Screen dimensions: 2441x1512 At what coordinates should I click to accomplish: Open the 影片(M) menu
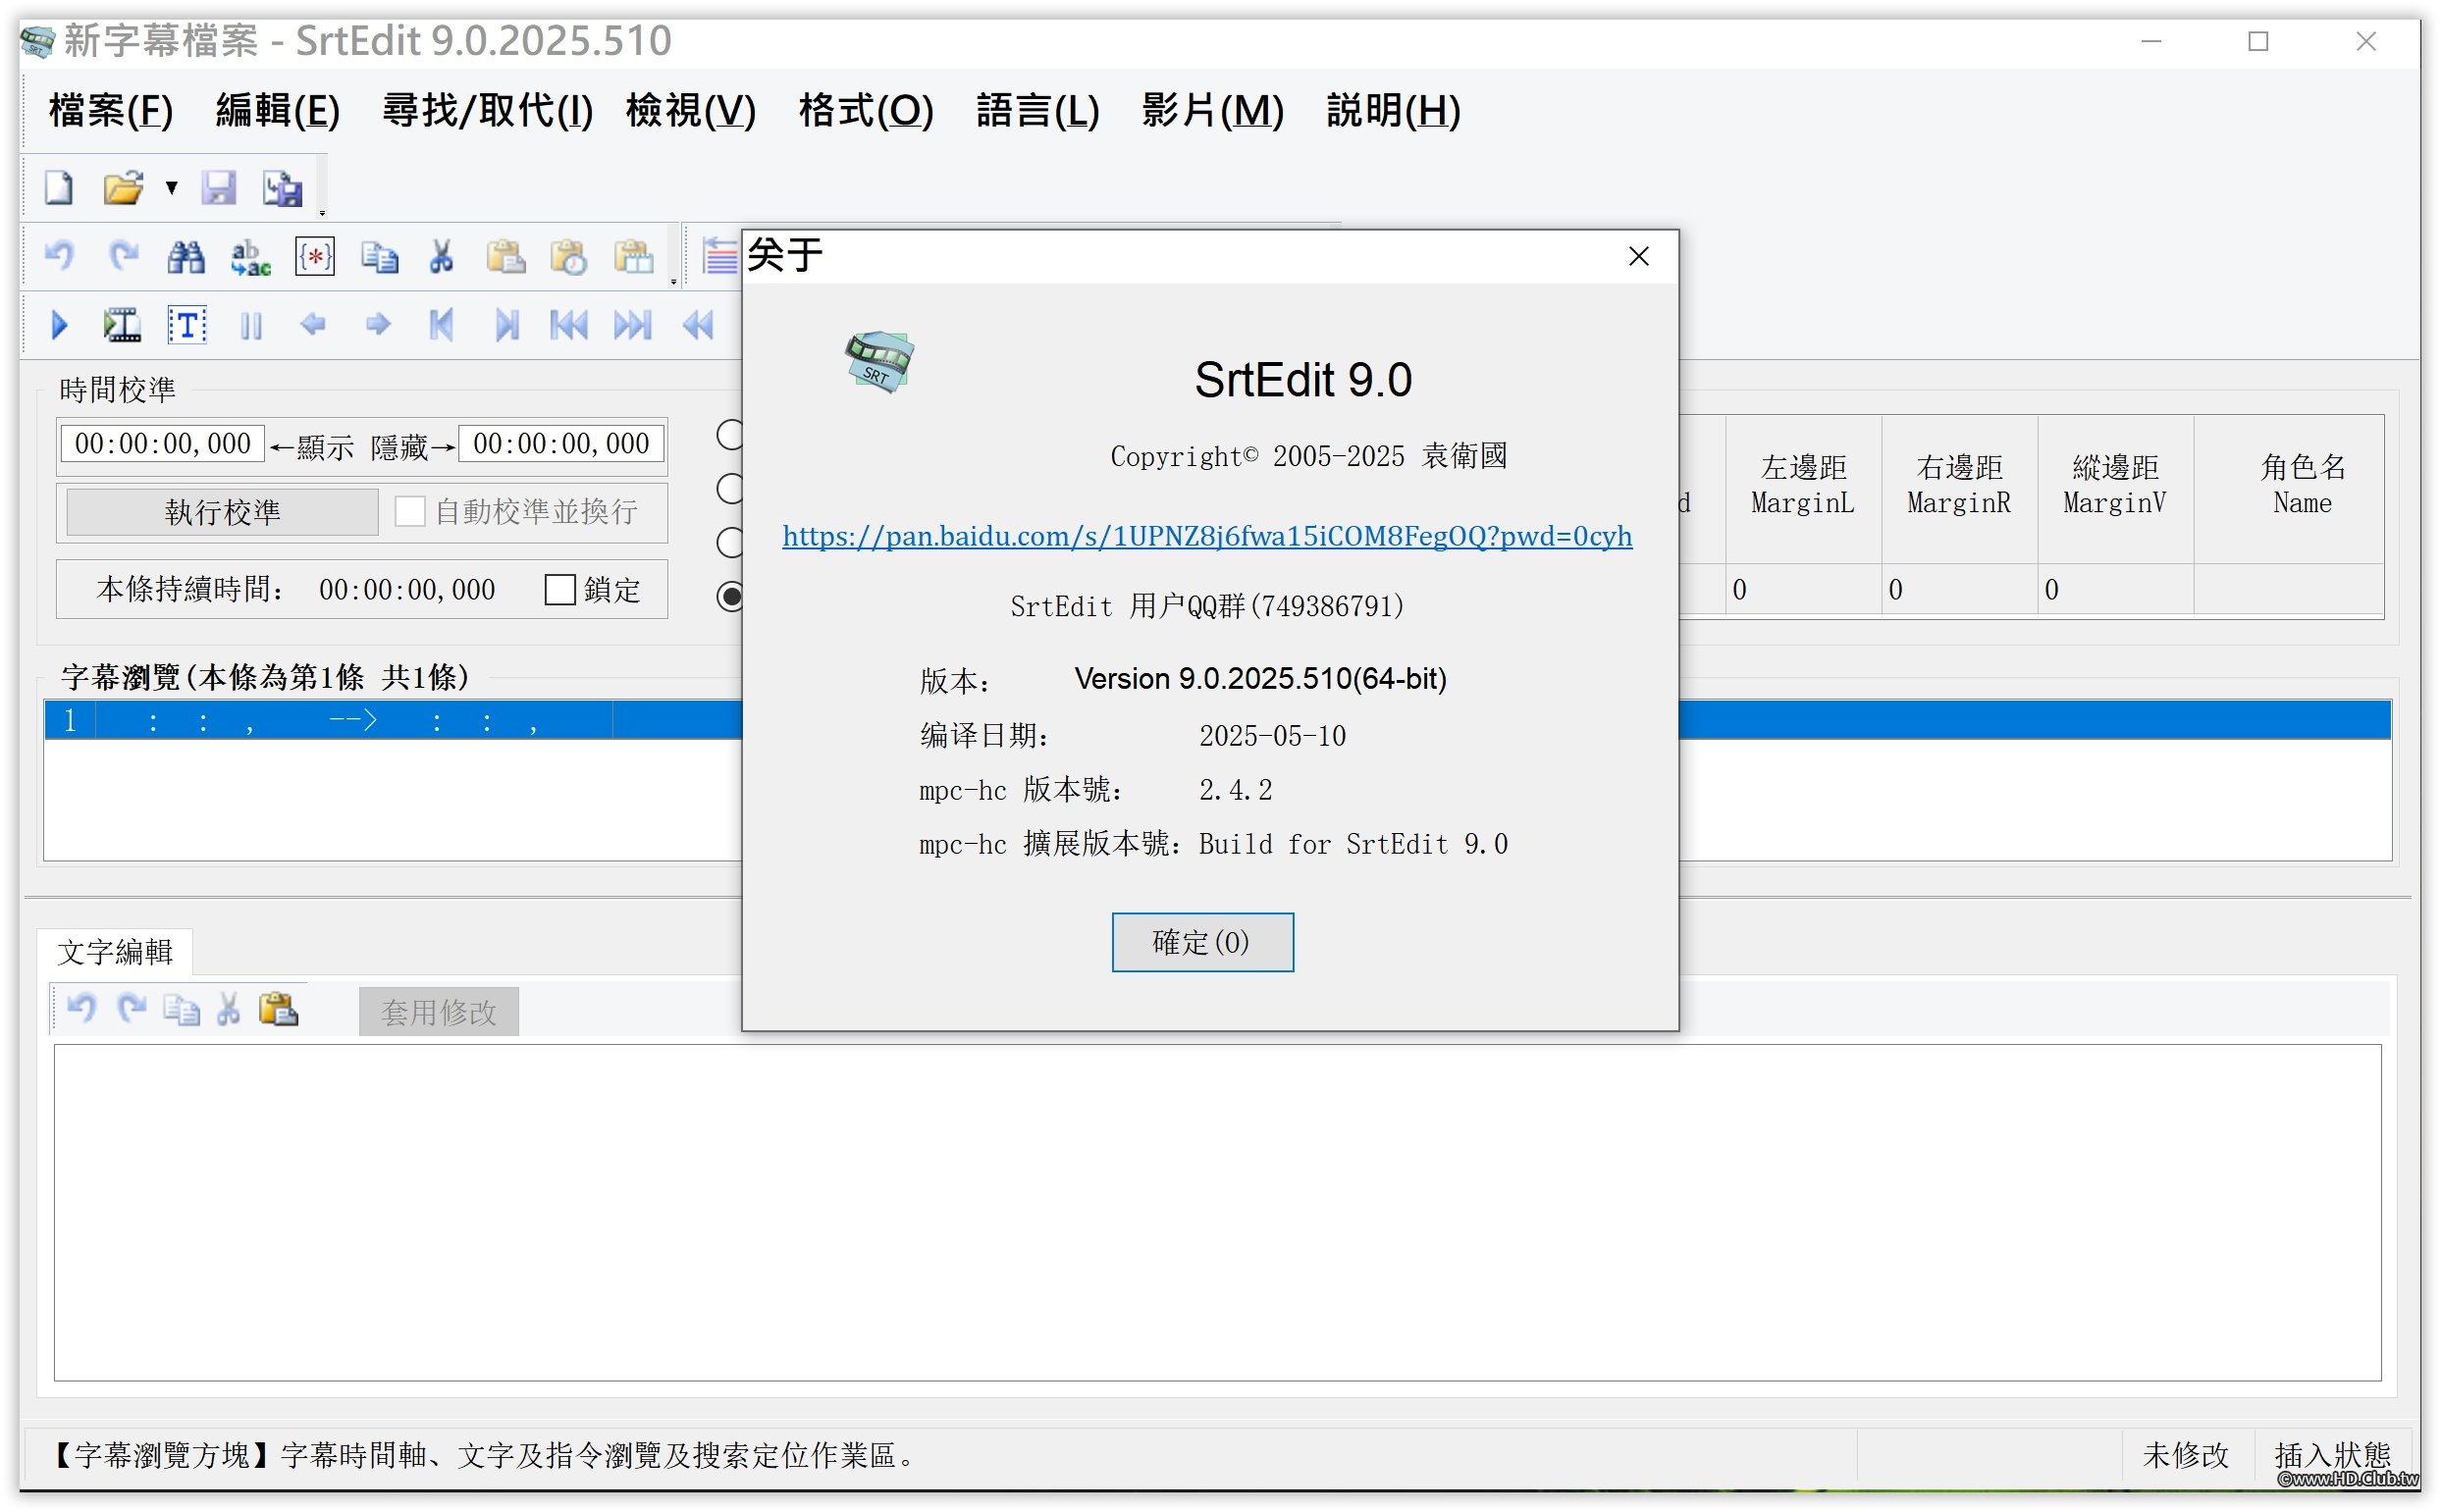[x=1213, y=110]
